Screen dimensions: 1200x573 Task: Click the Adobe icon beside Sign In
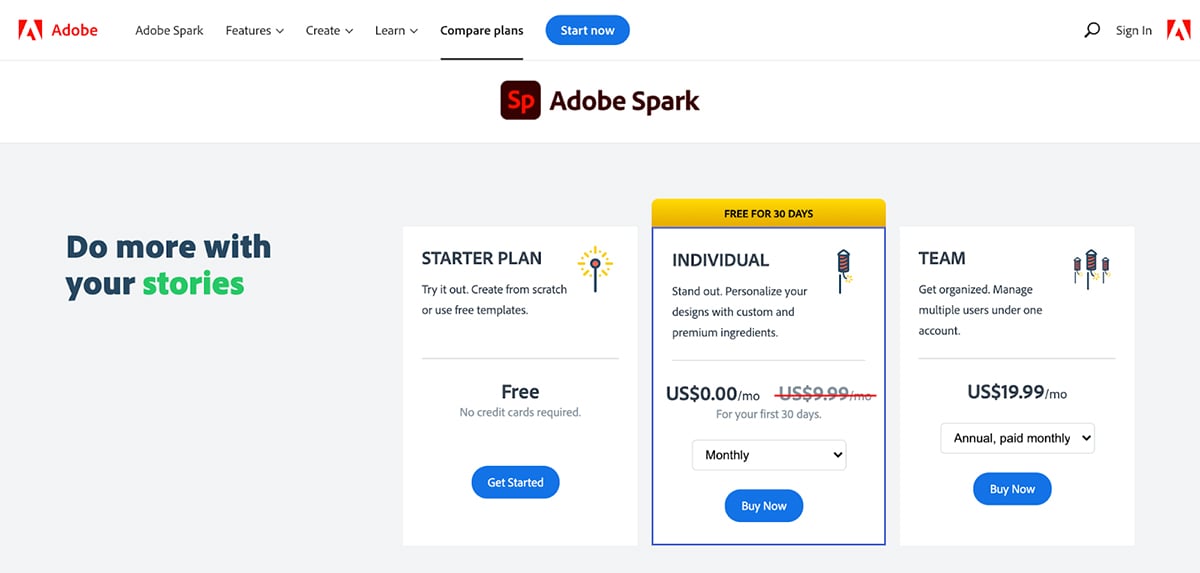1178,30
